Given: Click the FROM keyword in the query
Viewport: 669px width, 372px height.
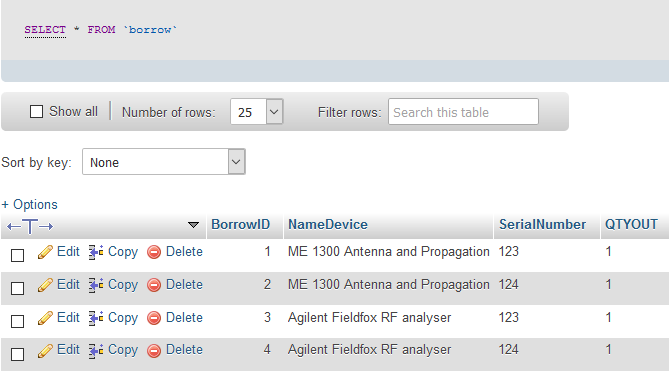Looking at the screenshot, I should coord(102,29).
